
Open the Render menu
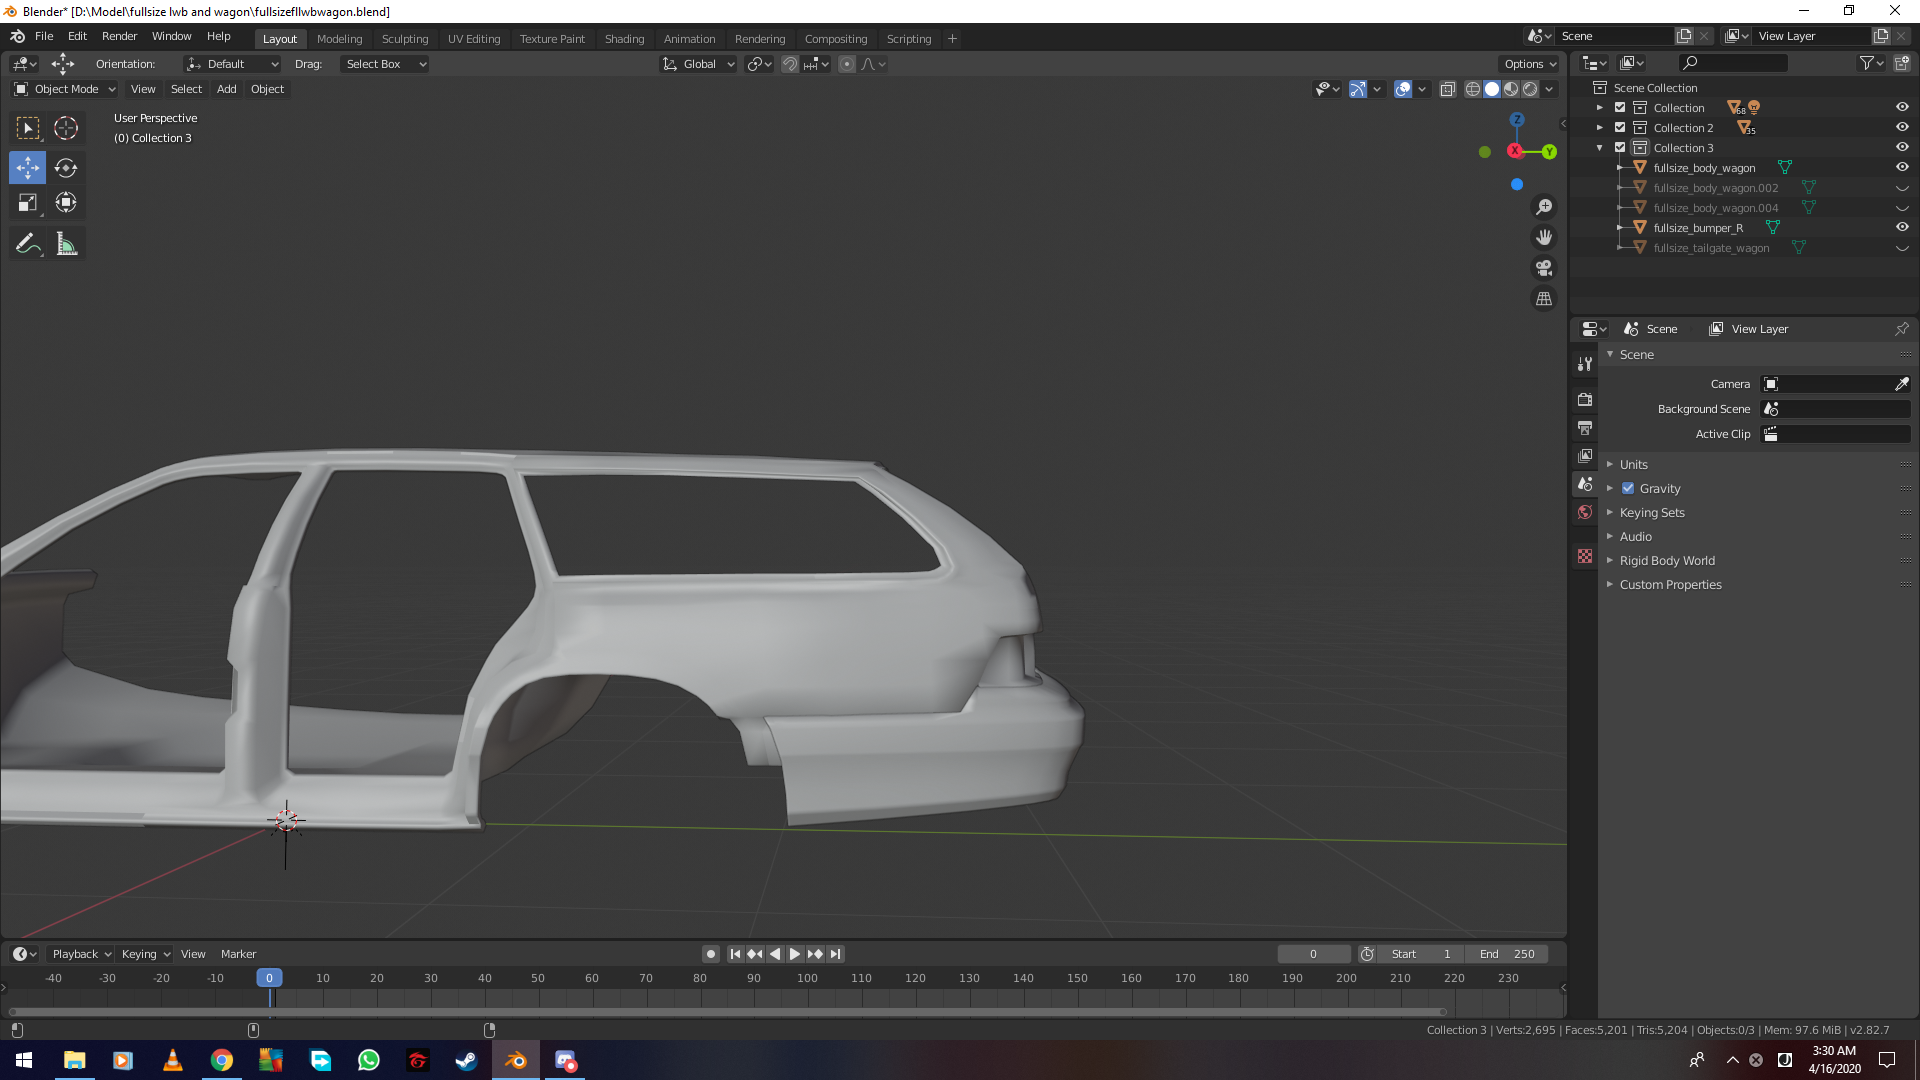tap(119, 36)
